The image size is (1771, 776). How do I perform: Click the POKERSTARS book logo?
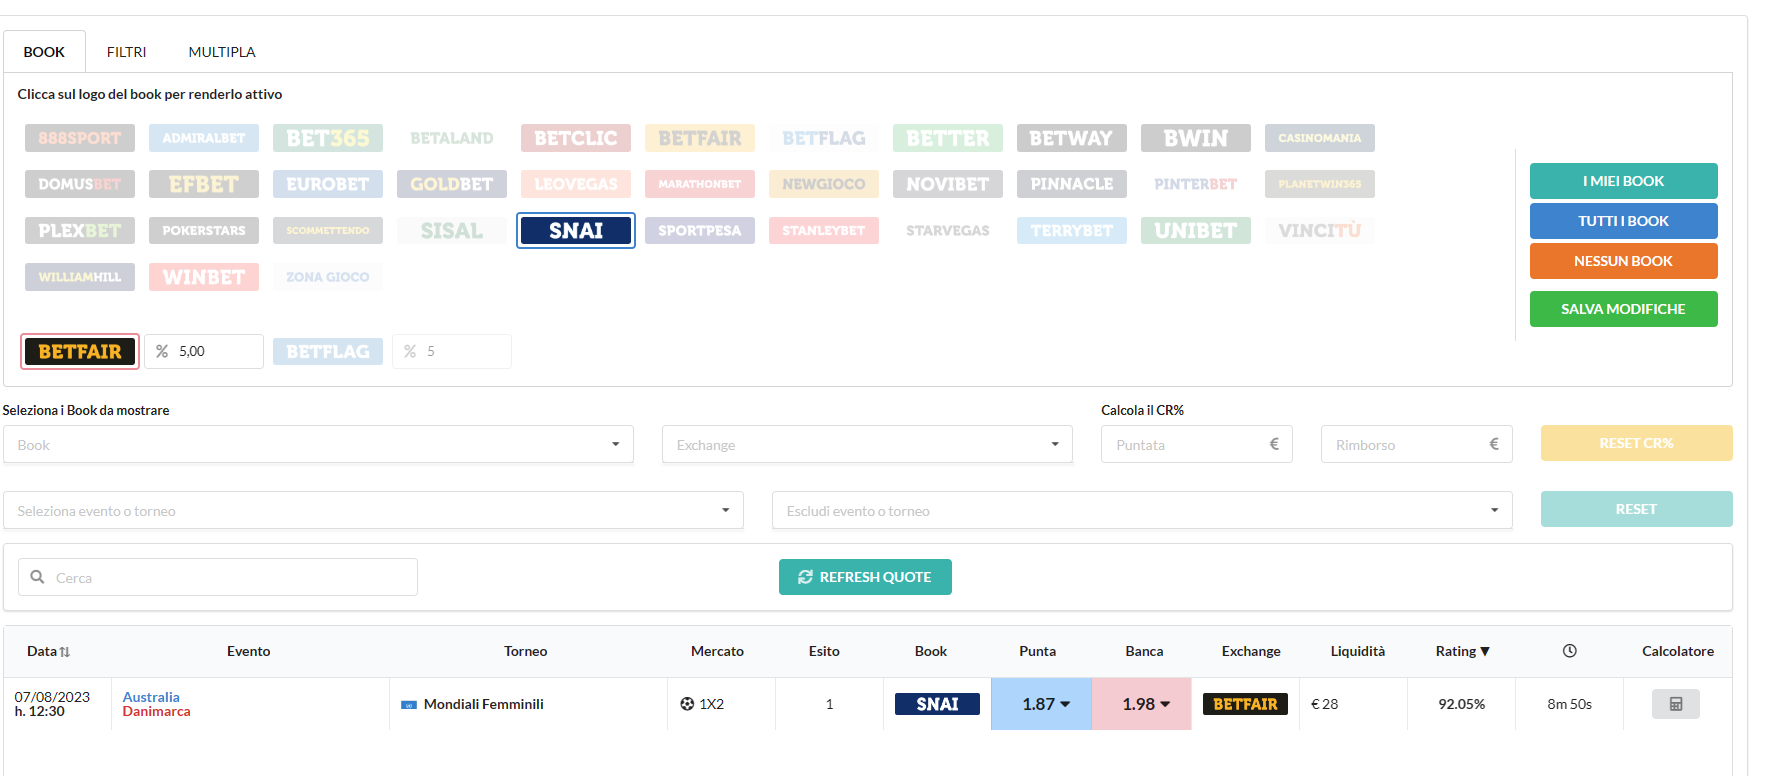coord(204,231)
